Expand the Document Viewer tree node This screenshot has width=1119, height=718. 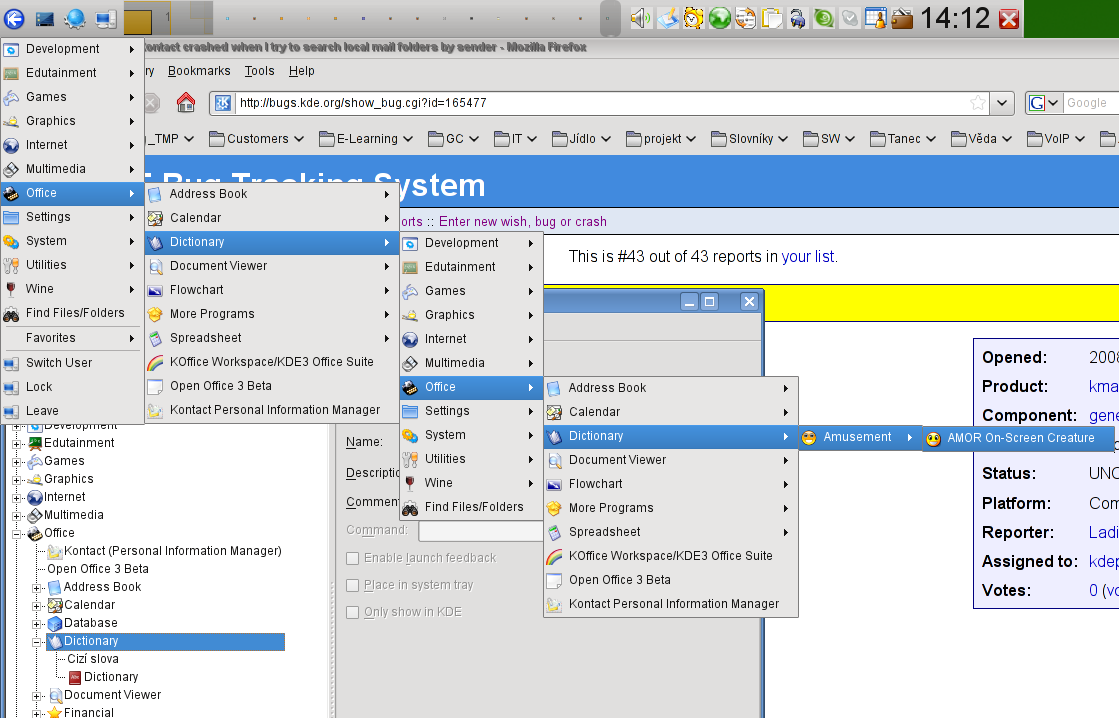click(x=36, y=695)
